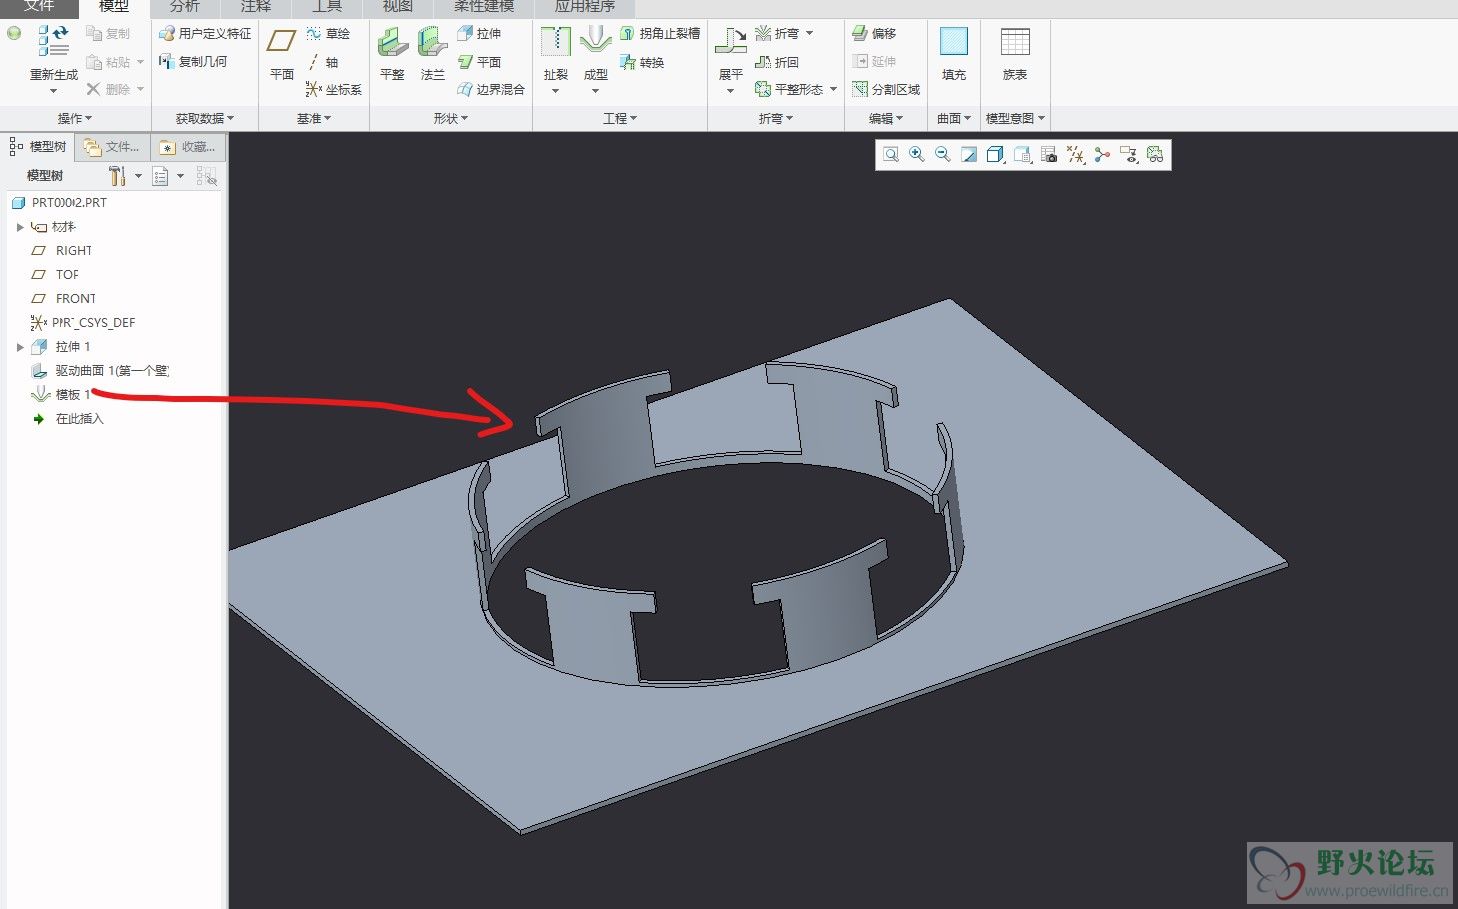Image resolution: width=1458 pixels, height=909 pixels.
Task: Select 模板 1 in the model tree
Action: click(x=72, y=395)
